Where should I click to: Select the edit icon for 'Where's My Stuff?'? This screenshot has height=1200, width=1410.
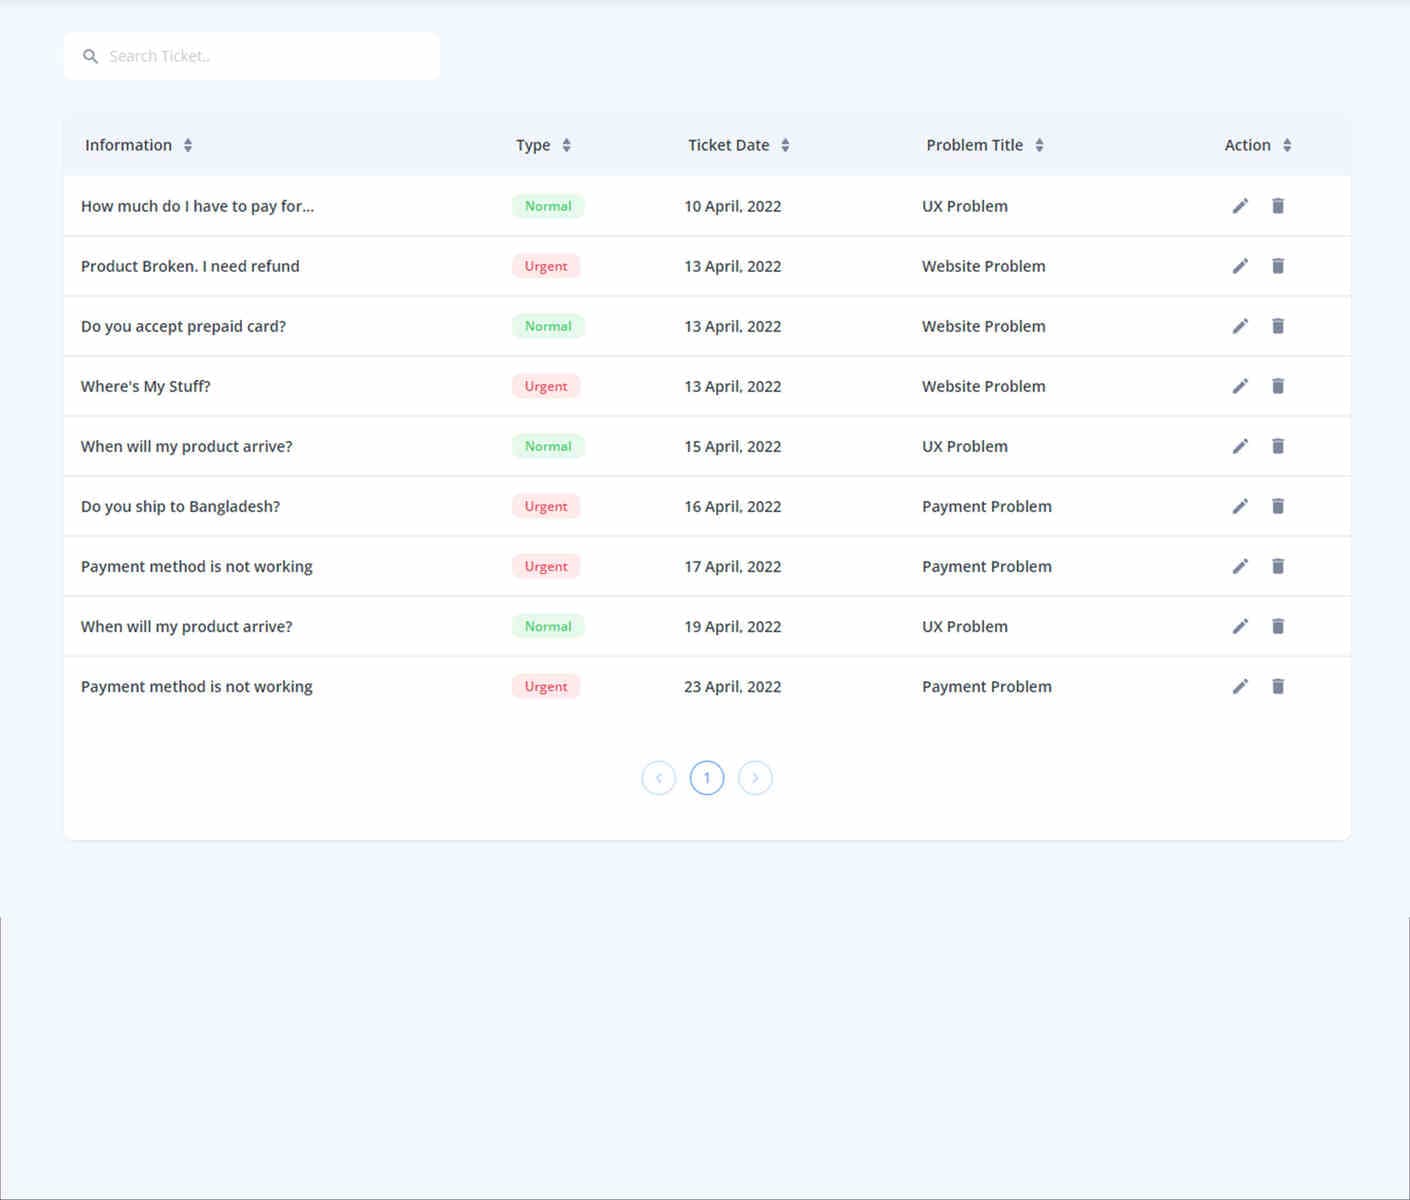[x=1240, y=386]
